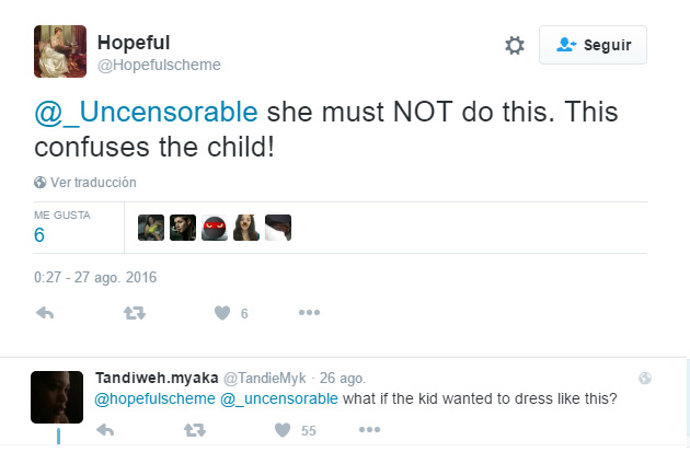The image size is (690, 452).
Task: Click the Seguir follow button
Action: tap(592, 45)
